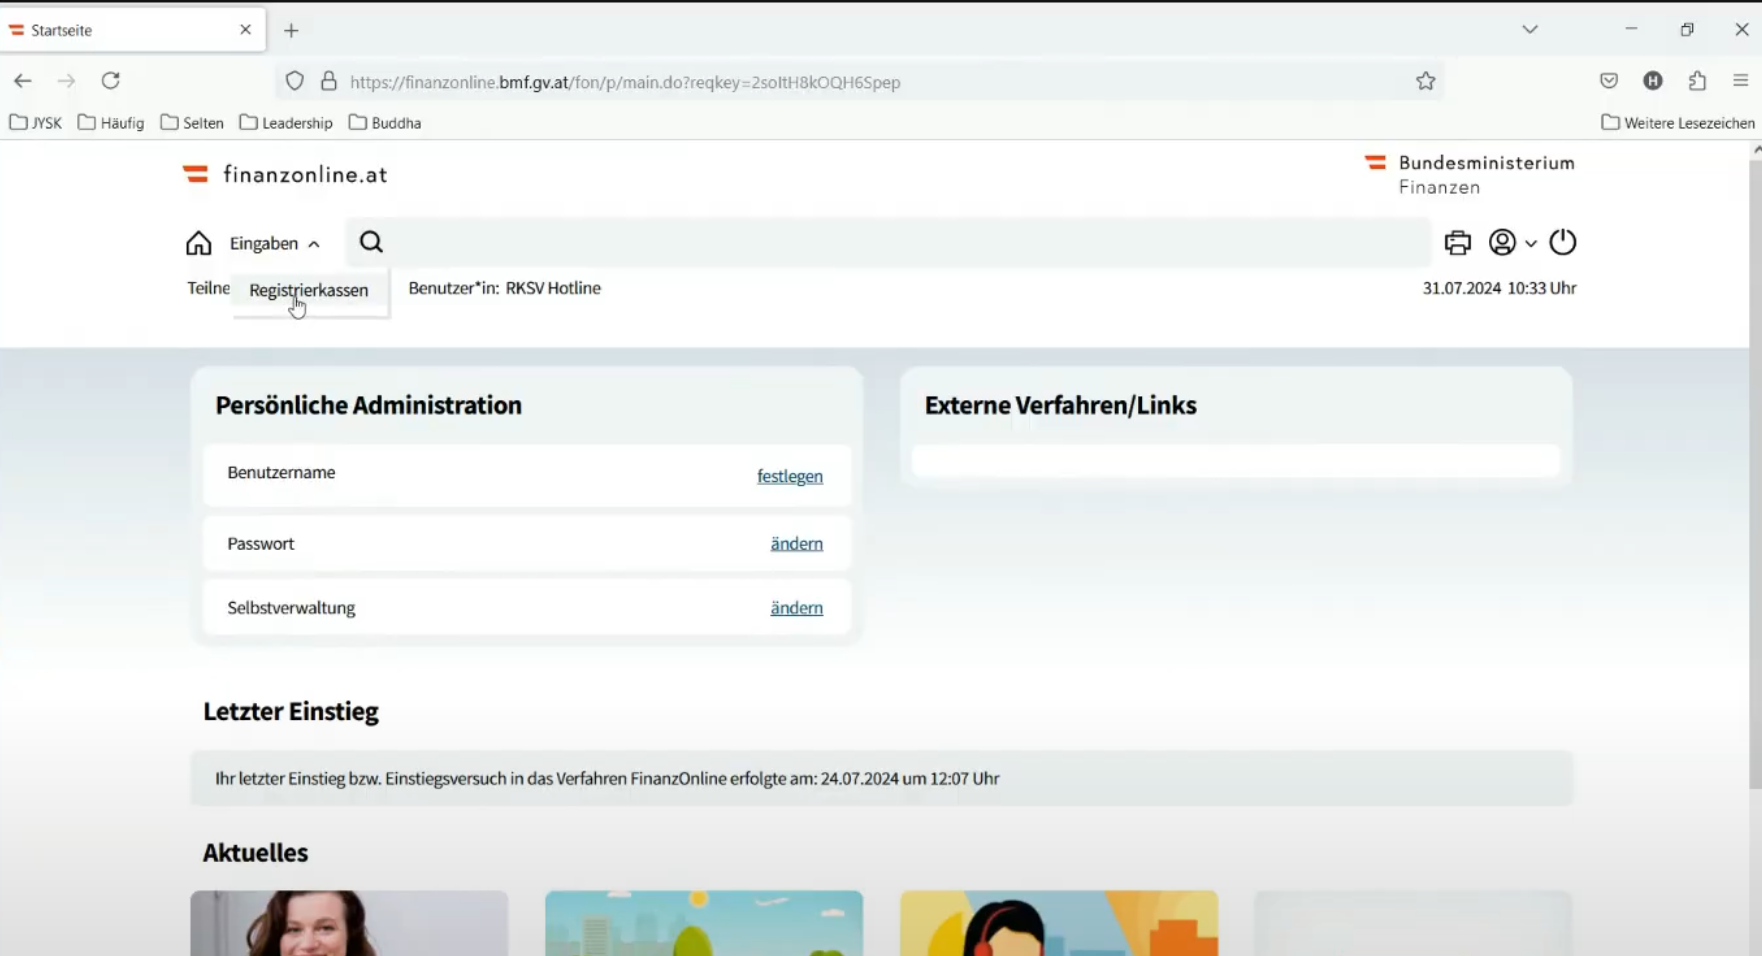Click ändern link for Passwort
Image resolution: width=1762 pixels, height=956 pixels.
tap(796, 543)
